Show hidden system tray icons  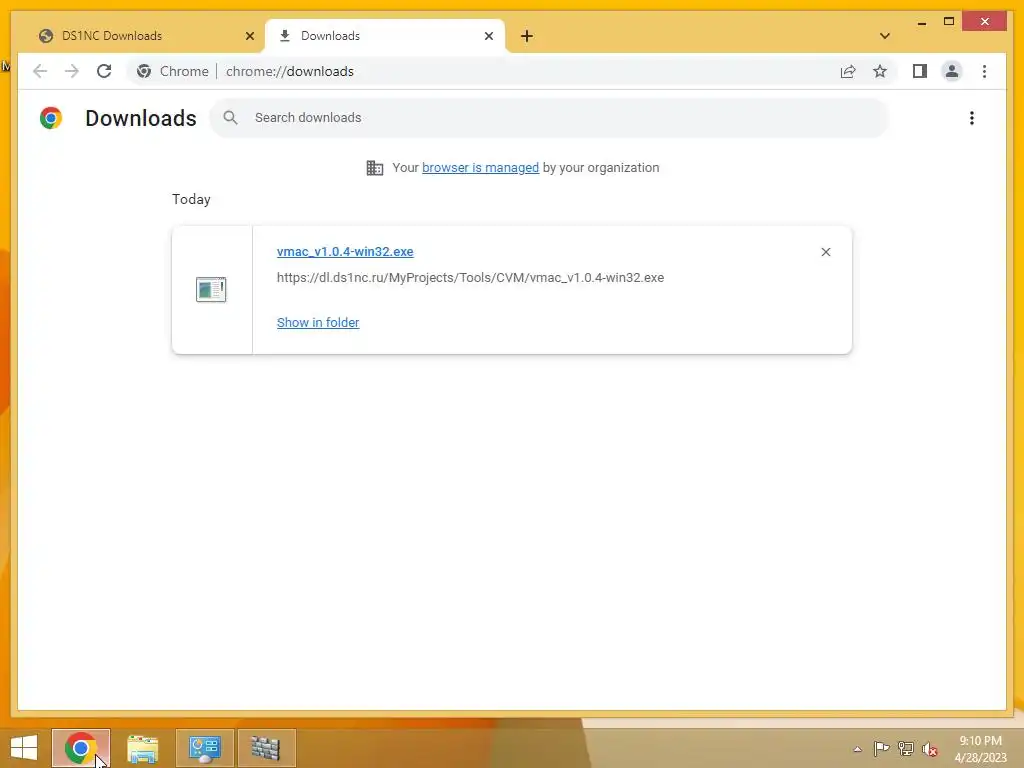point(857,749)
